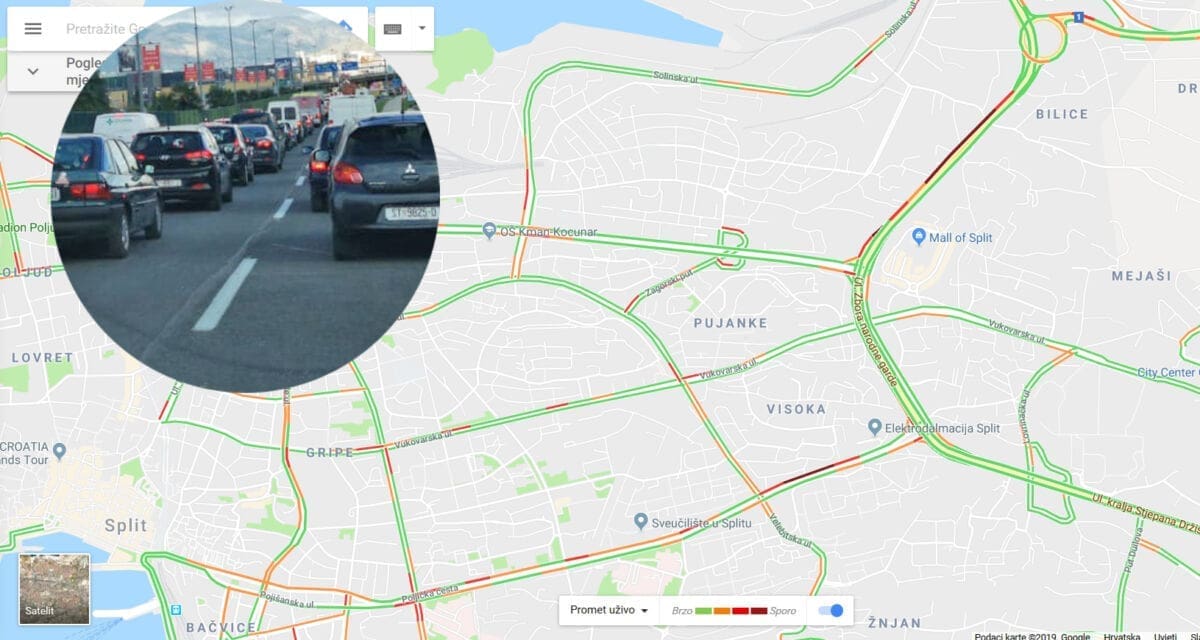Click the keyboard input tools icon
The image size is (1200, 640).
tap(393, 29)
